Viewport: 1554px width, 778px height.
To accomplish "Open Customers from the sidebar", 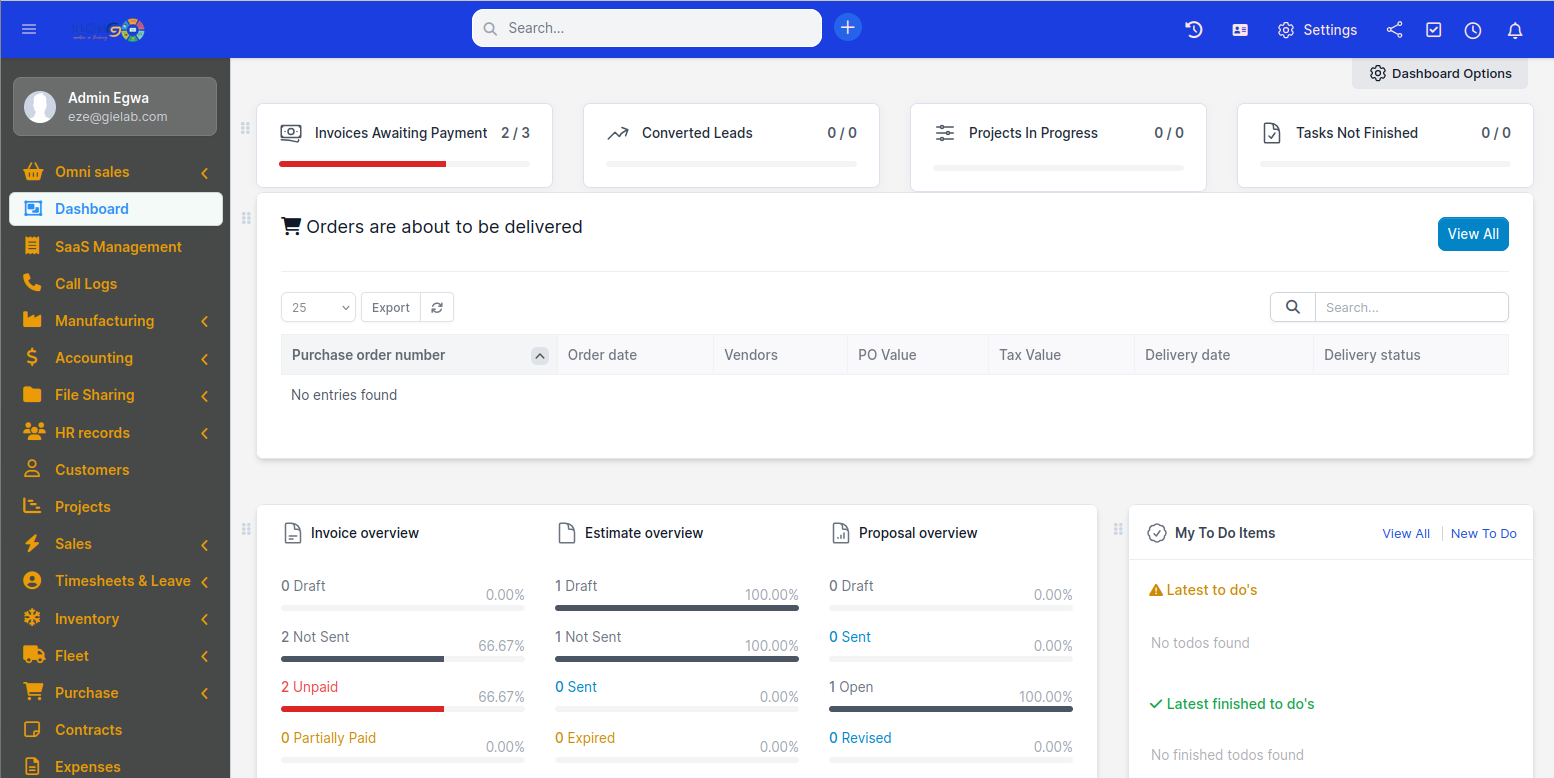I will (x=92, y=470).
